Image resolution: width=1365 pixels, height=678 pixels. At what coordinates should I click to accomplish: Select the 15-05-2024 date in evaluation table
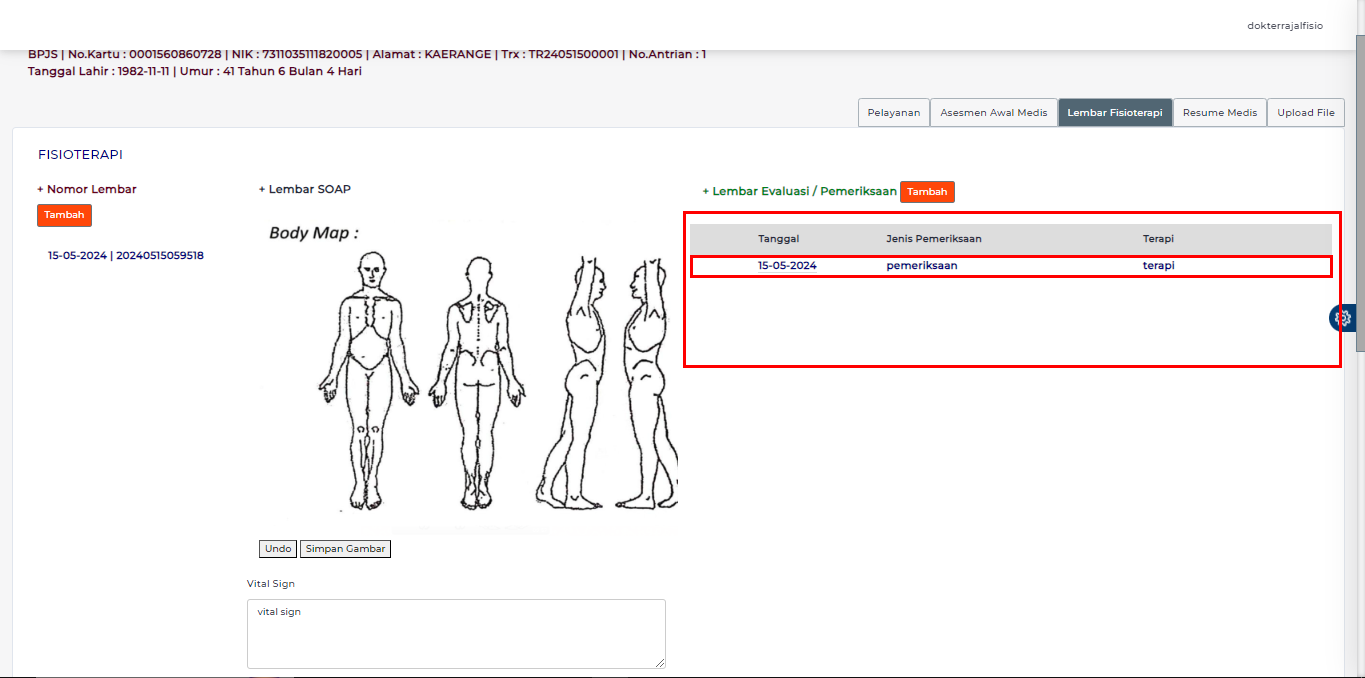pos(787,266)
